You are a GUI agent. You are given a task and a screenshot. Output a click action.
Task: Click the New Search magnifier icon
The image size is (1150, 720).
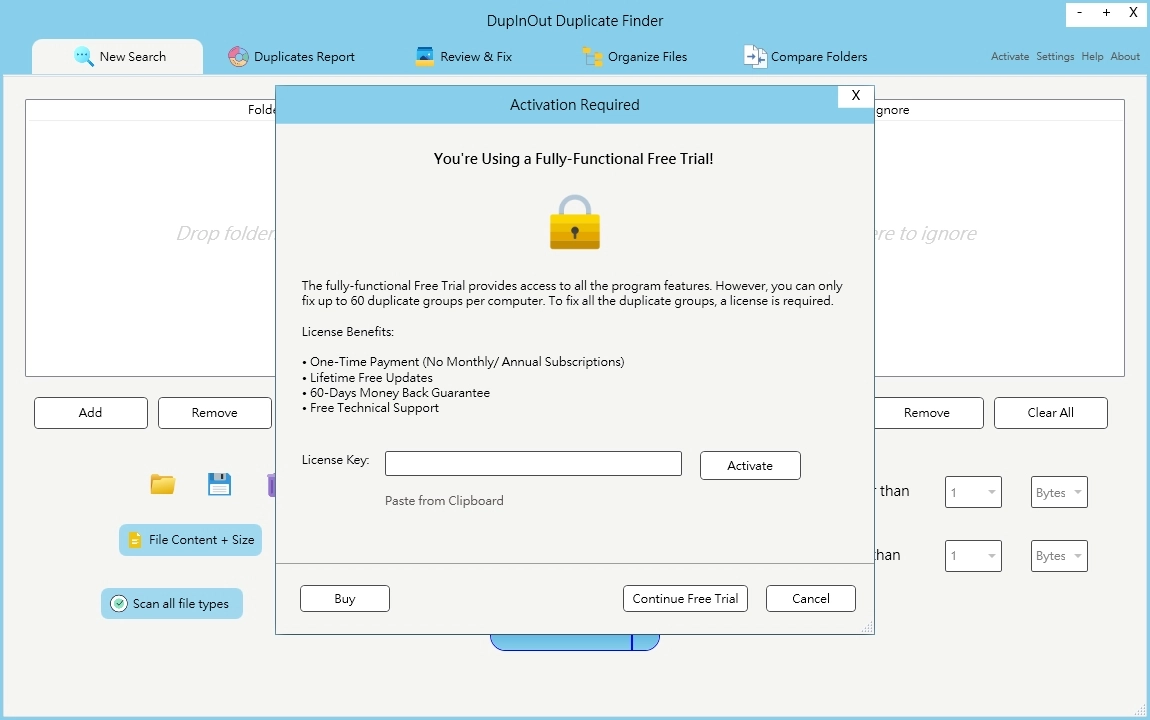[84, 56]
